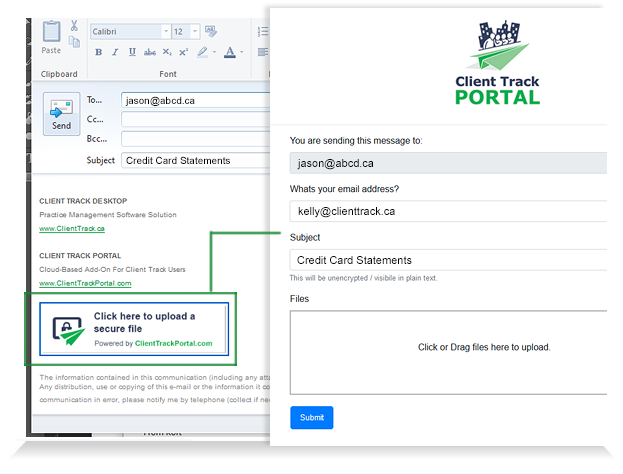Screen dimensions: 623x474
Task: Toggle italic formatting
Action: point(115,52)
